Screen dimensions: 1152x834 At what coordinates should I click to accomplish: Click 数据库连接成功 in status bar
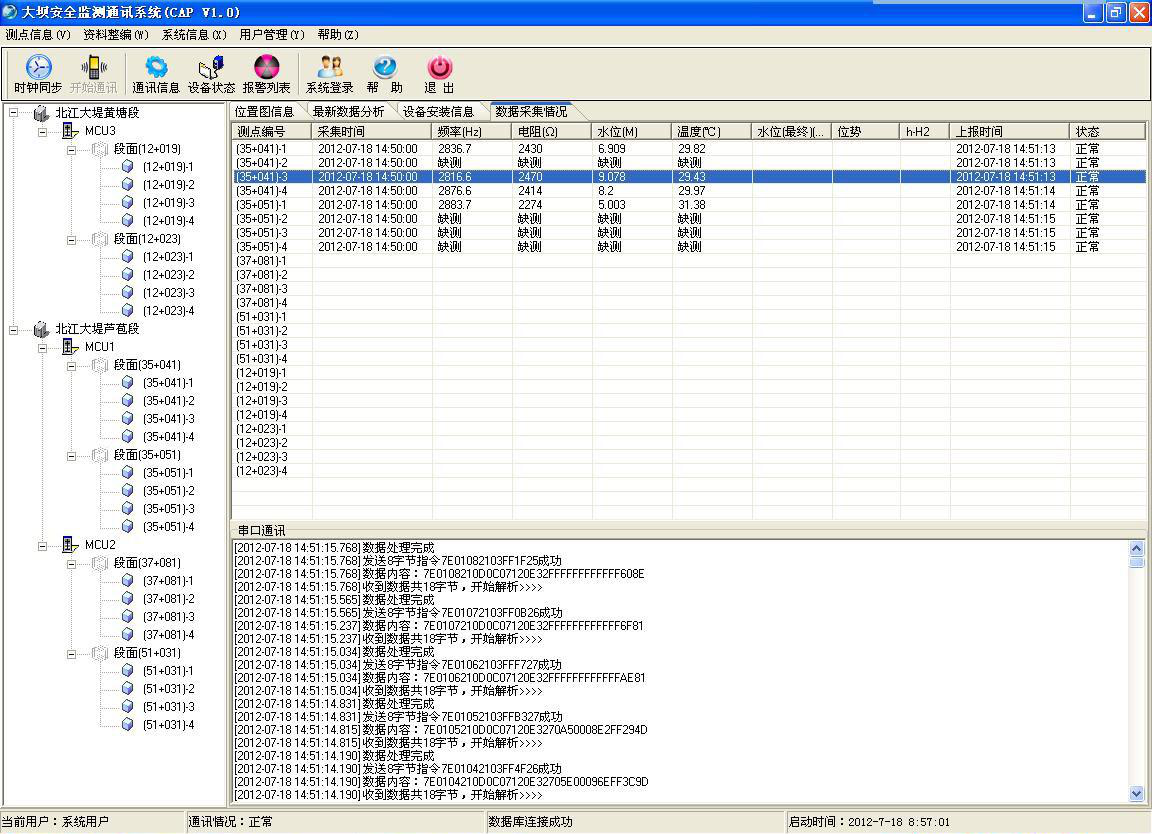click(530, 822)
